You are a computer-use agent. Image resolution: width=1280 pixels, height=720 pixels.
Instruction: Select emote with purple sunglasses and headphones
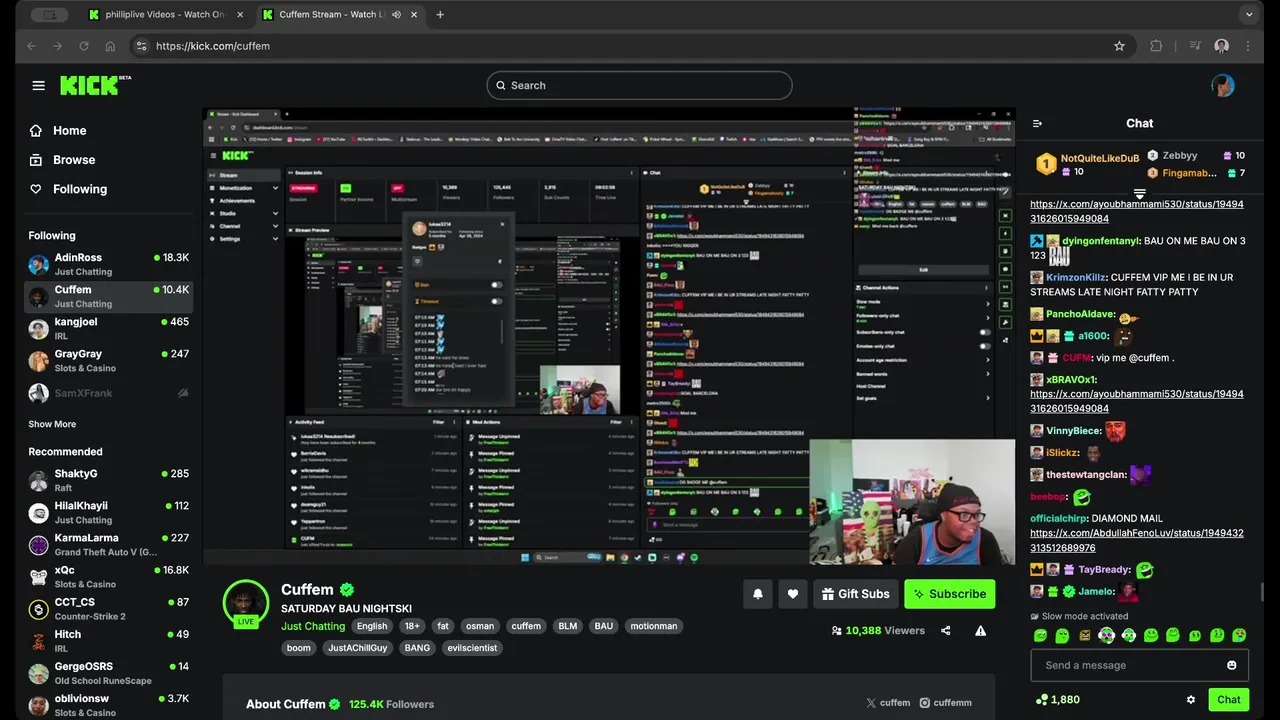[1107, 635]
